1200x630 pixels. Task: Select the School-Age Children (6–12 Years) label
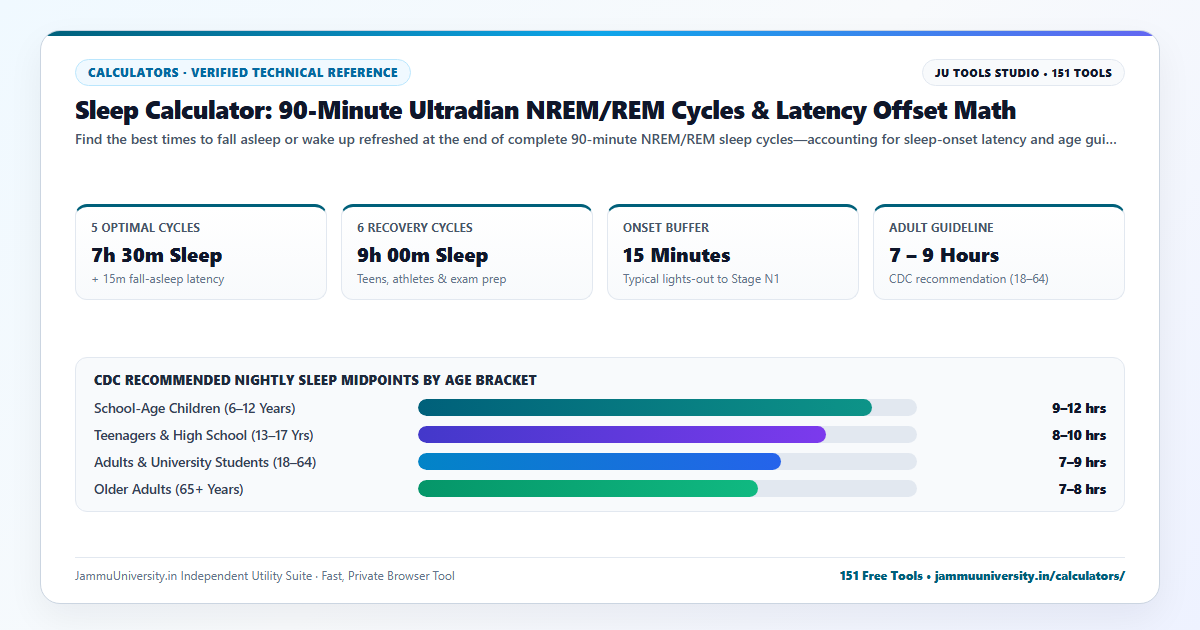pyautogui.click(x=195, y=408)
